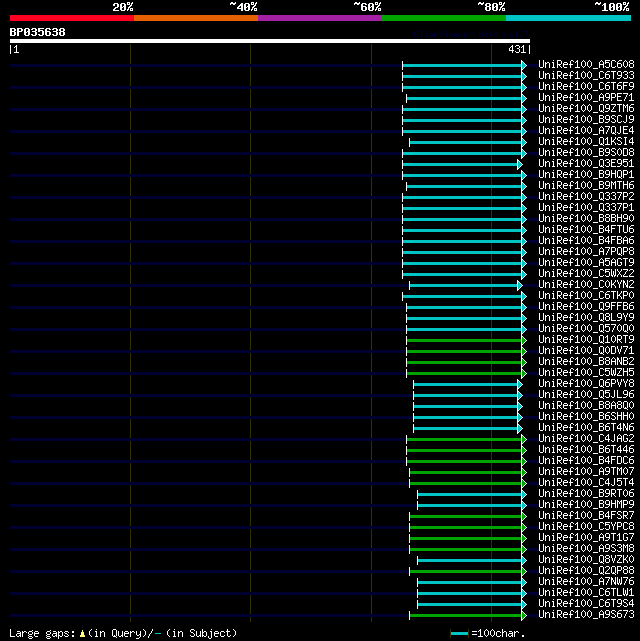Select the UniRef100_B8BH90 label
This screenshot has height=641, width=640.
pos(586,219)
